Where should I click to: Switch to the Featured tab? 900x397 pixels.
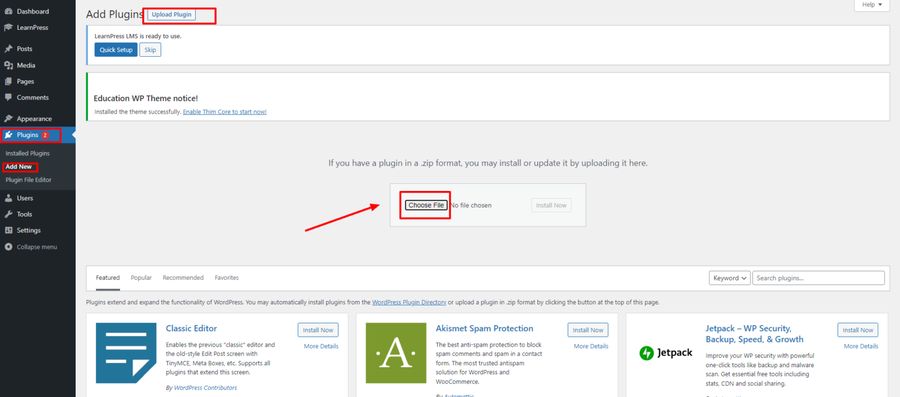click(x=107, y=278)
